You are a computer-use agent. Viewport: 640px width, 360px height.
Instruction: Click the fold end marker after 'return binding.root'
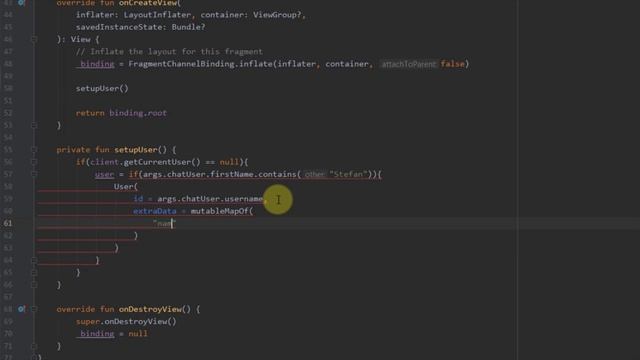click(34, 125)
